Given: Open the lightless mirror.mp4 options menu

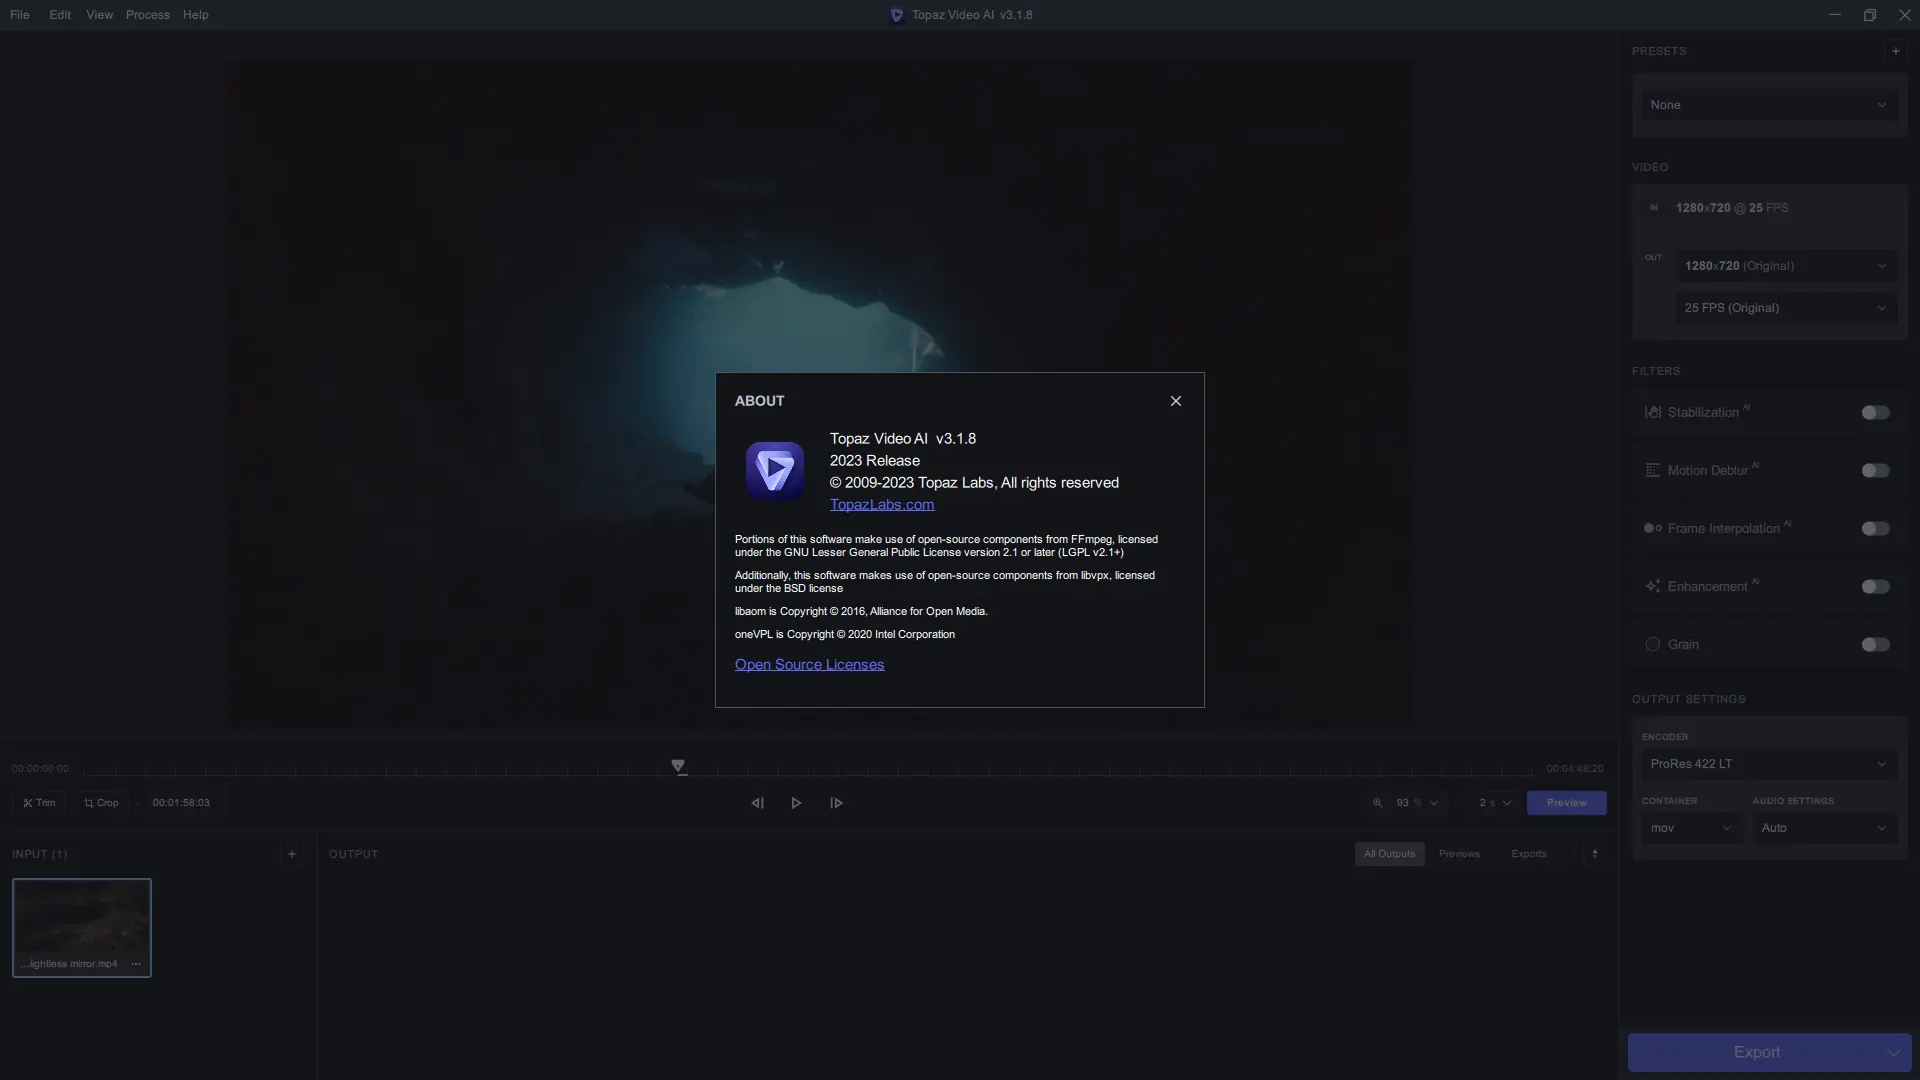Looking at the screenshot, I should coord(136,964).
